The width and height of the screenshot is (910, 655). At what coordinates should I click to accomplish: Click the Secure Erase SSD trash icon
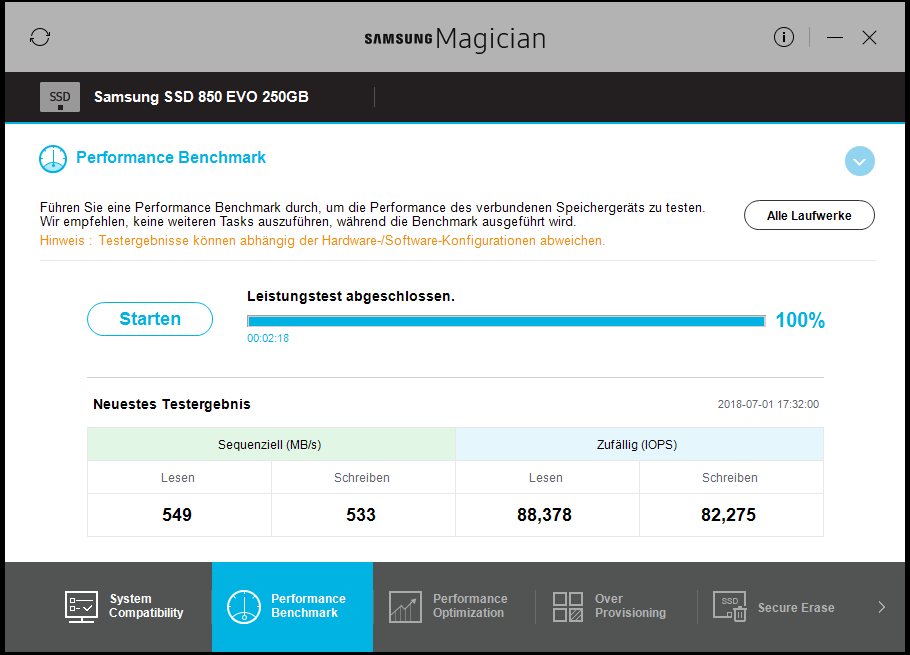point(730,607)
